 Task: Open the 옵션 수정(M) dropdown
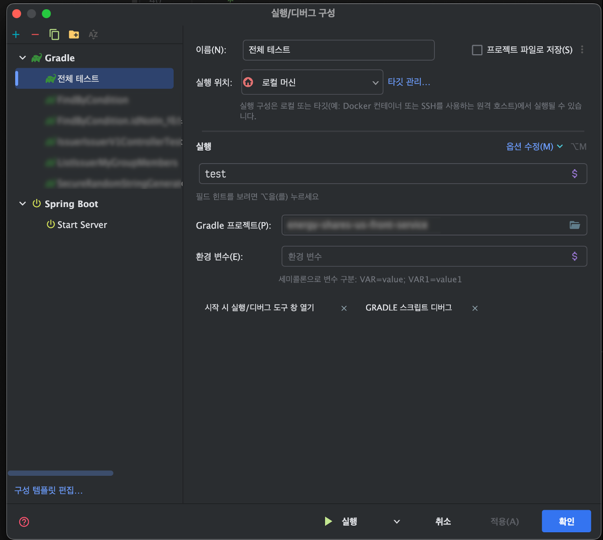click(x=534, y=147)
